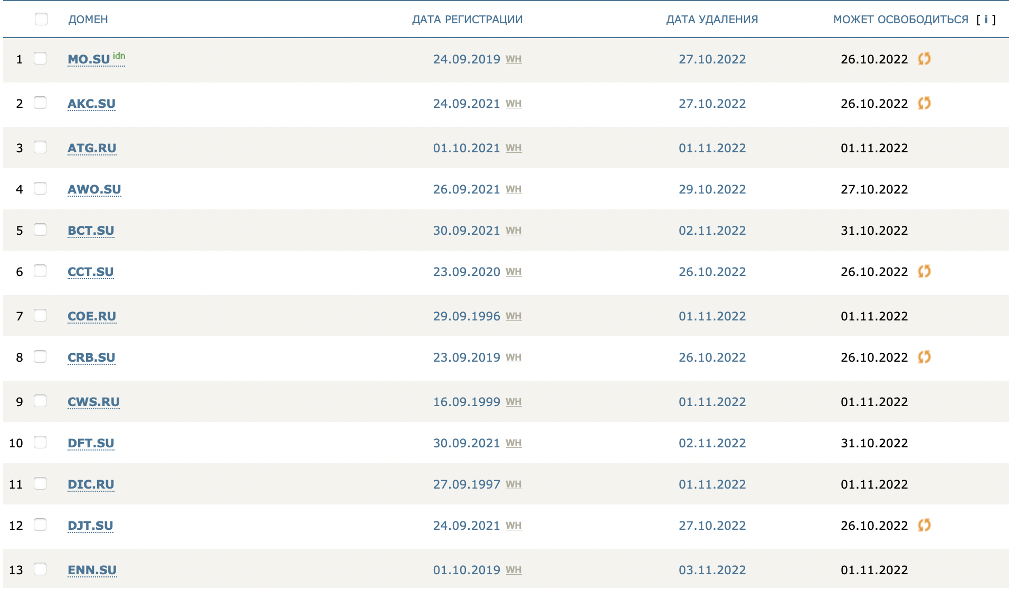The image size is (1010, 589).
Task: Tick the select-all checkbox in table header
Action: (x=41, y=19)
